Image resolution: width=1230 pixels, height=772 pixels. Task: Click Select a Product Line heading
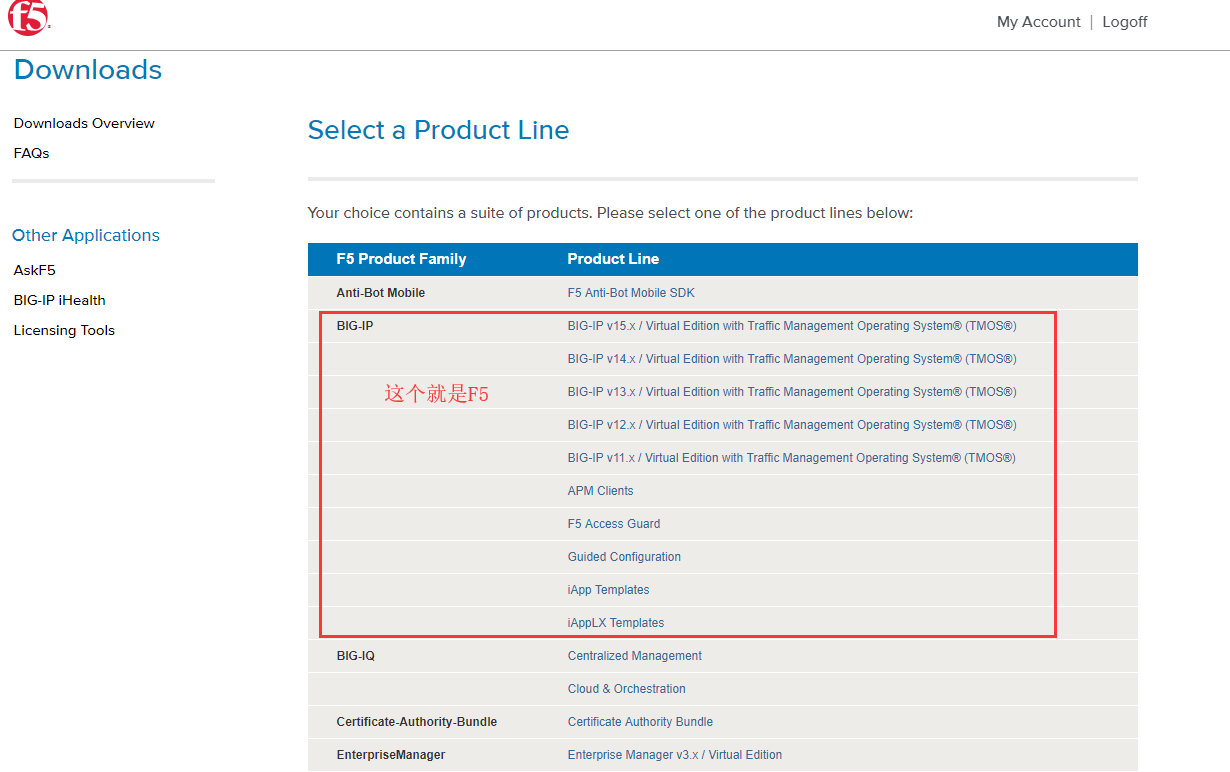[x=438, y=130]
